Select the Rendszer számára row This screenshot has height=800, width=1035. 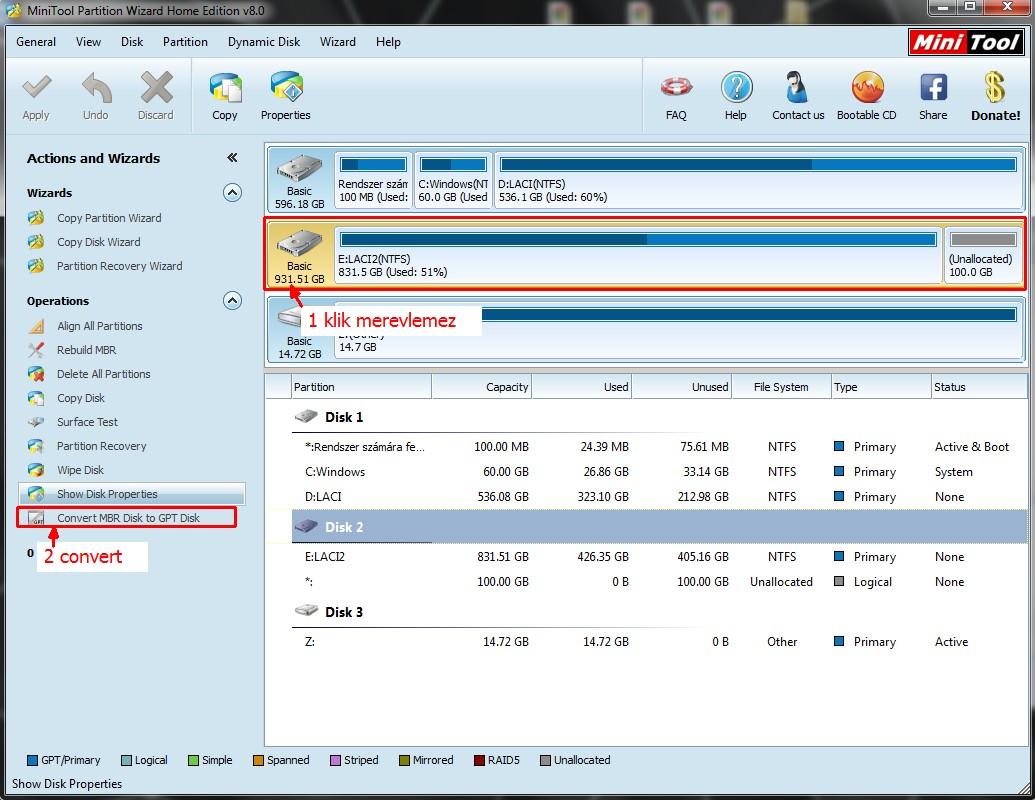[659, 447]
